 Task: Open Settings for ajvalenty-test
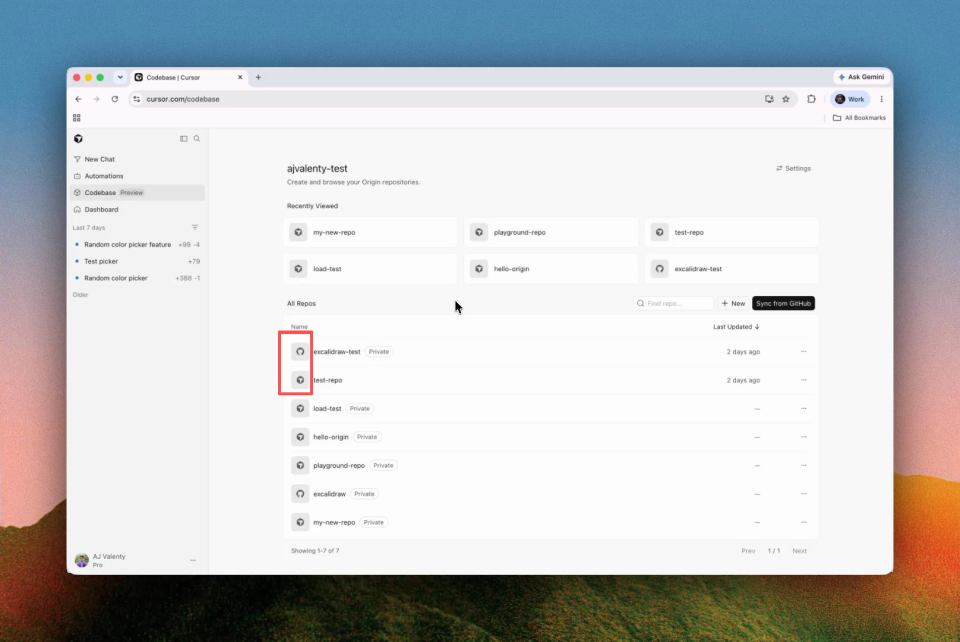(793, 168)
